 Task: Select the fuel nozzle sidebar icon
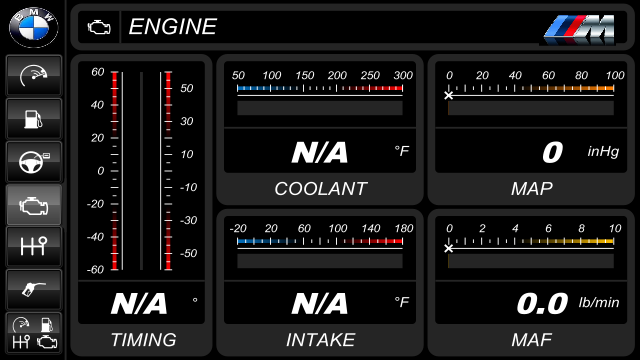pos(34,289)
